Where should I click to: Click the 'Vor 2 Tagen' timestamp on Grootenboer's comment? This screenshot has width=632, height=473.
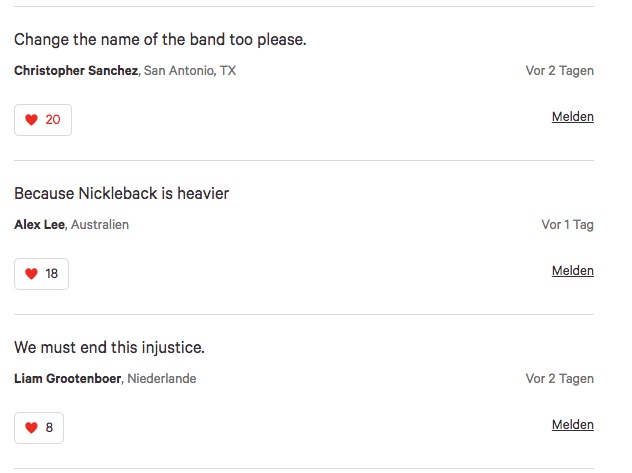click(x=559, y=379)
